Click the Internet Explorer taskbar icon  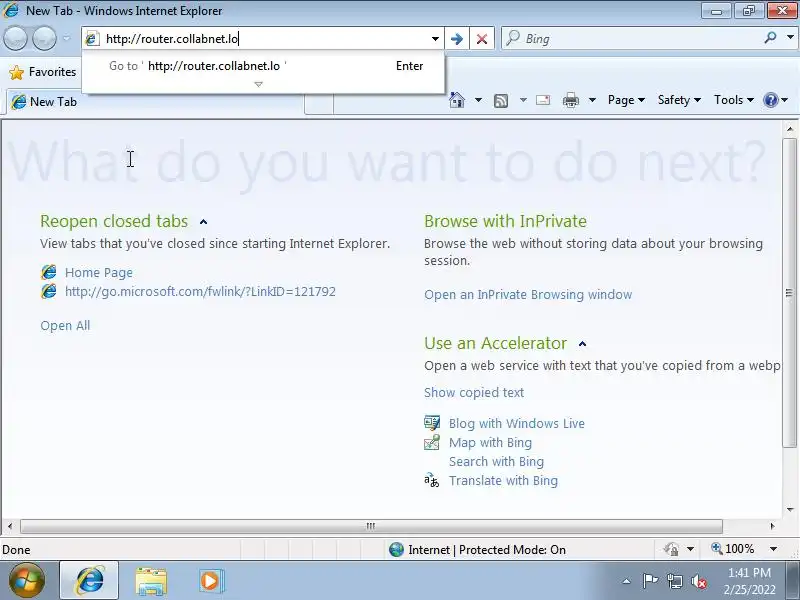[x=89, y=580]
